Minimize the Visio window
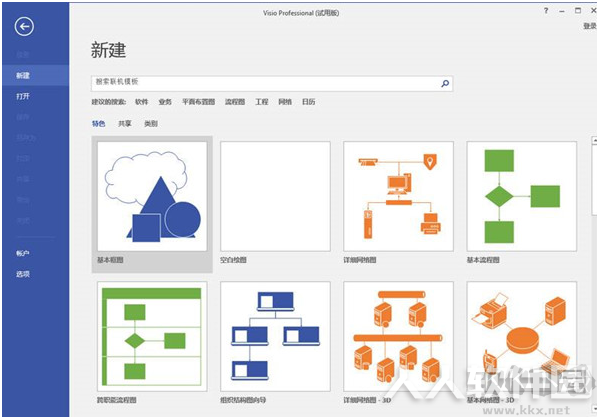 coord(562,11)
